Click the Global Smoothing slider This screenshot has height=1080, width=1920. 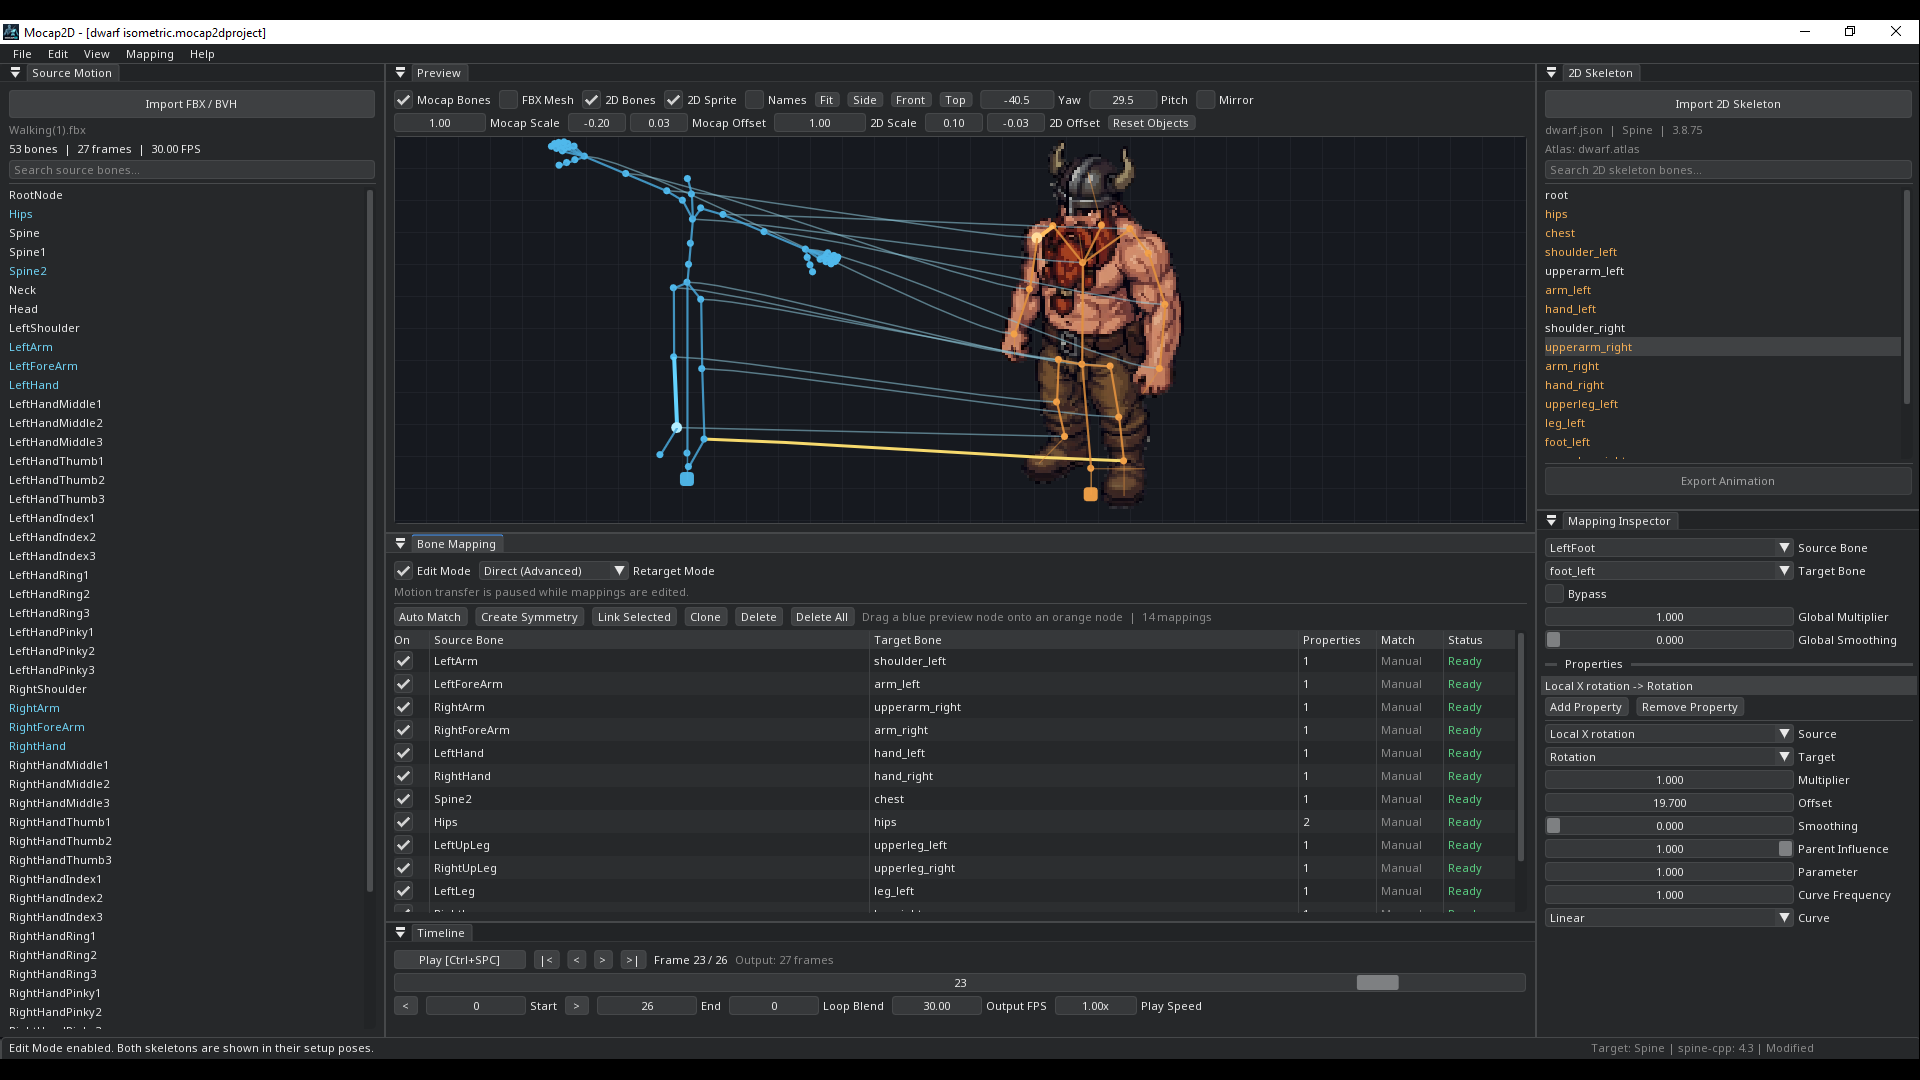[x=1668, y=640]
